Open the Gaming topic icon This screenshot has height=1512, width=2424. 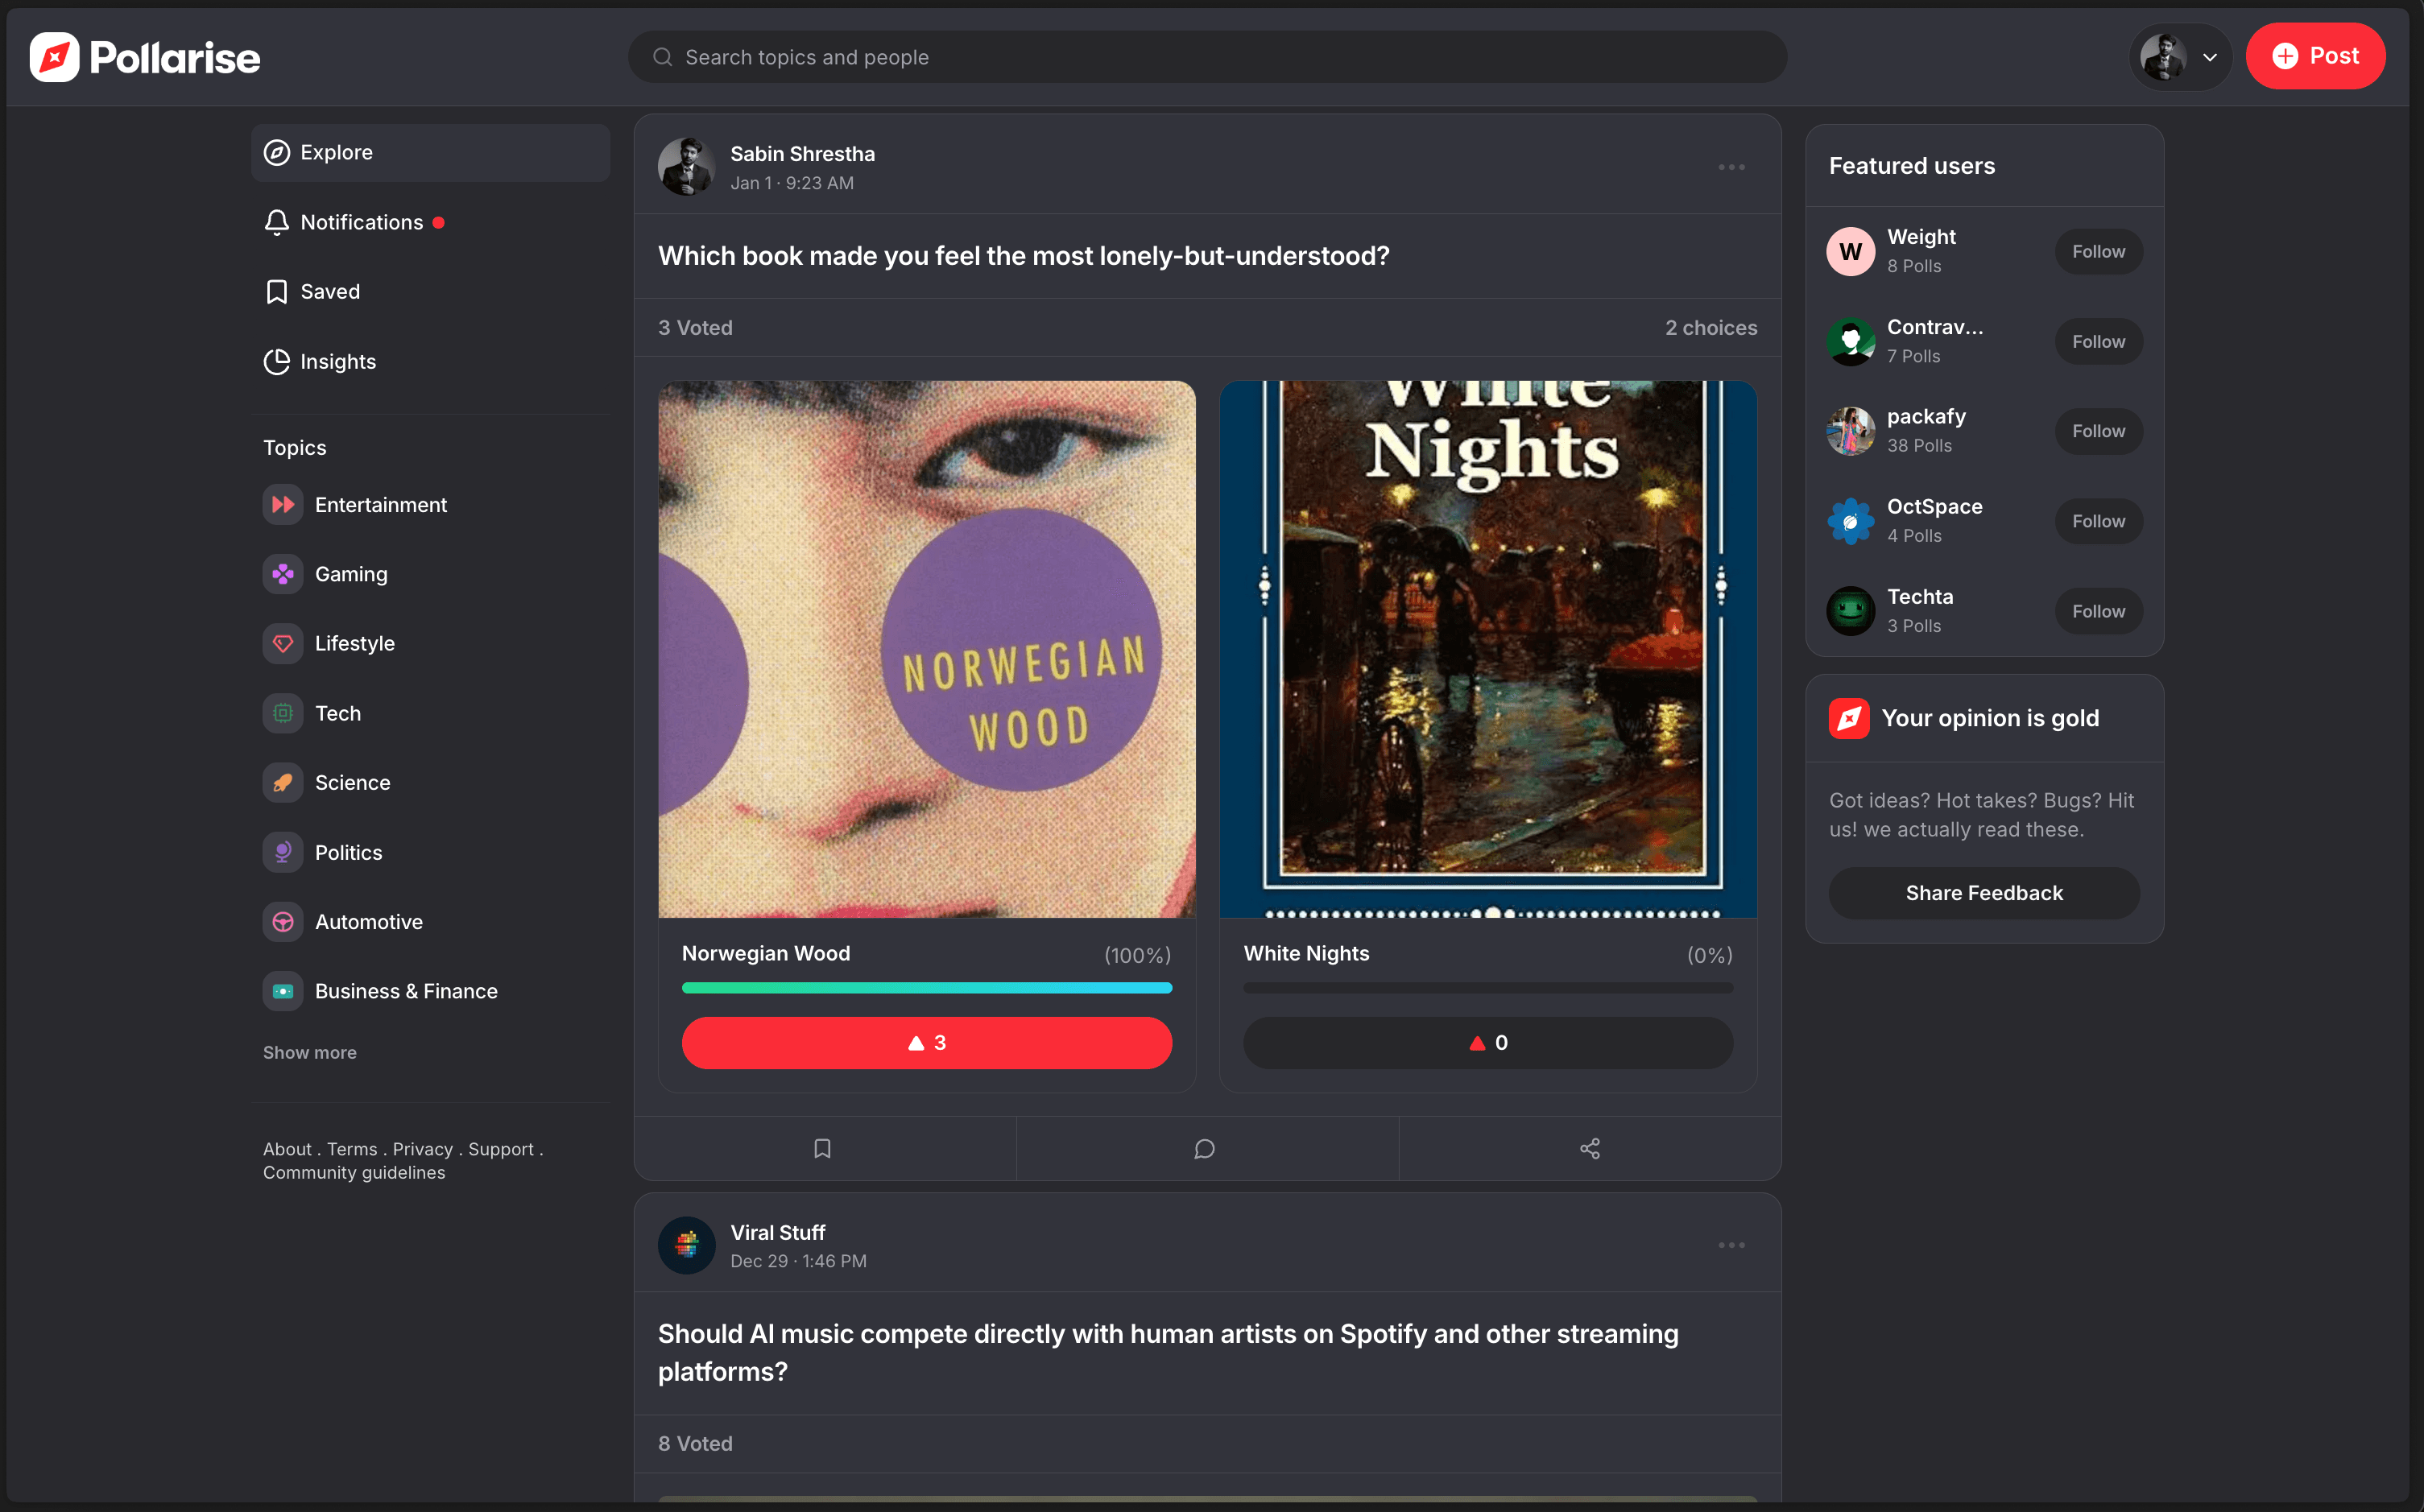(283, 574)
